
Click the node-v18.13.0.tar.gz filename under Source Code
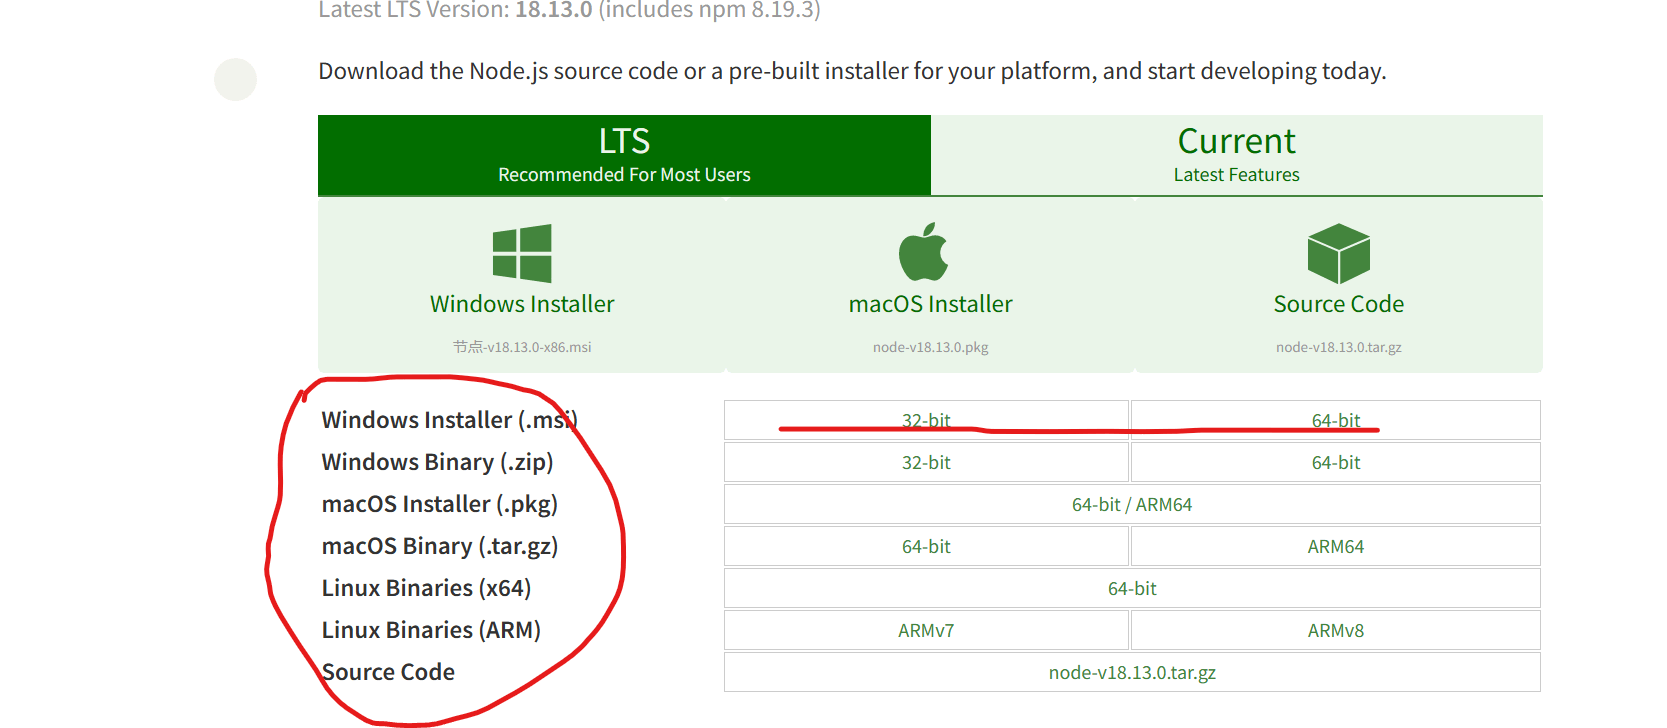point(1339,347)
